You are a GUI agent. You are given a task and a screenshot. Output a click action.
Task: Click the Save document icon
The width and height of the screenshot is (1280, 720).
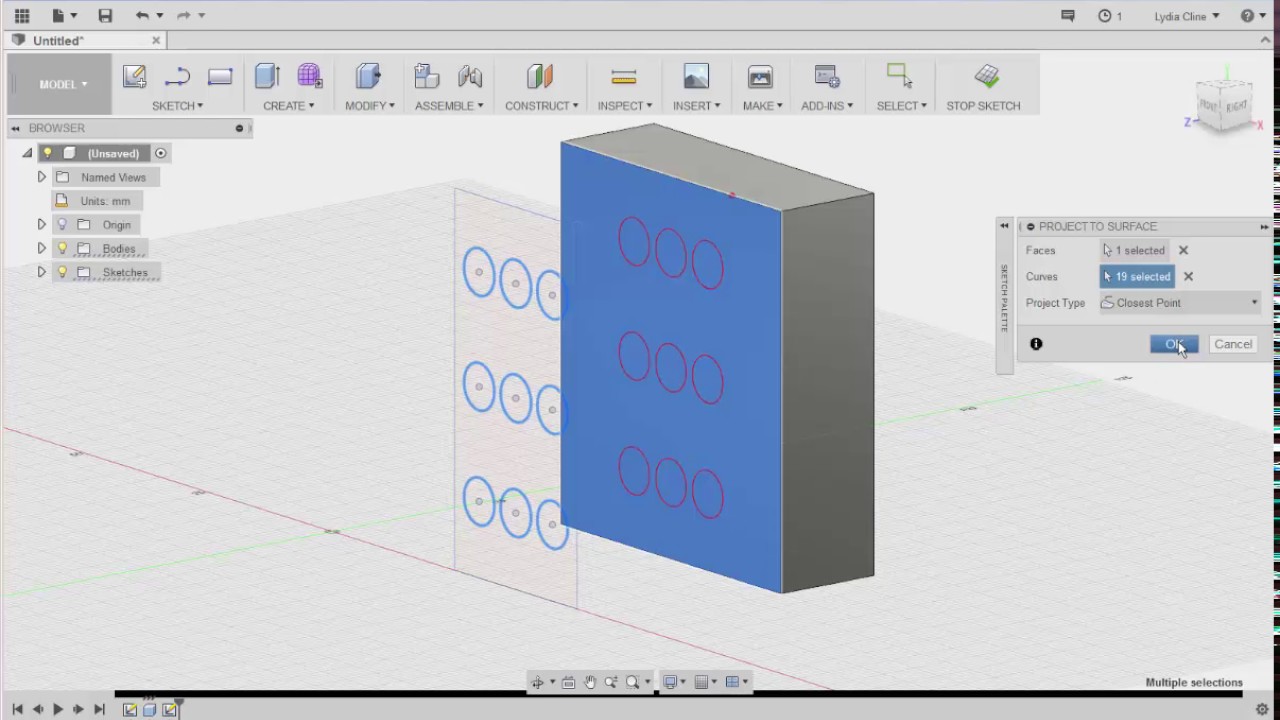click(104, 15)
